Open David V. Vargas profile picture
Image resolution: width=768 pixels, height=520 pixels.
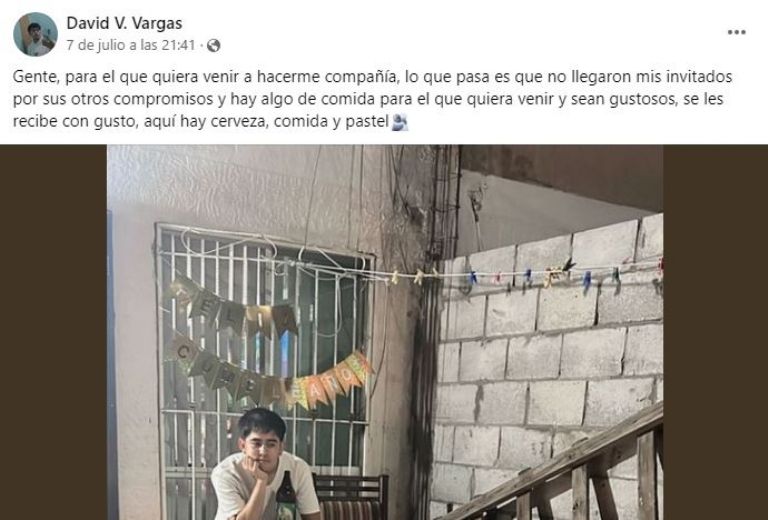coord(35,34)
